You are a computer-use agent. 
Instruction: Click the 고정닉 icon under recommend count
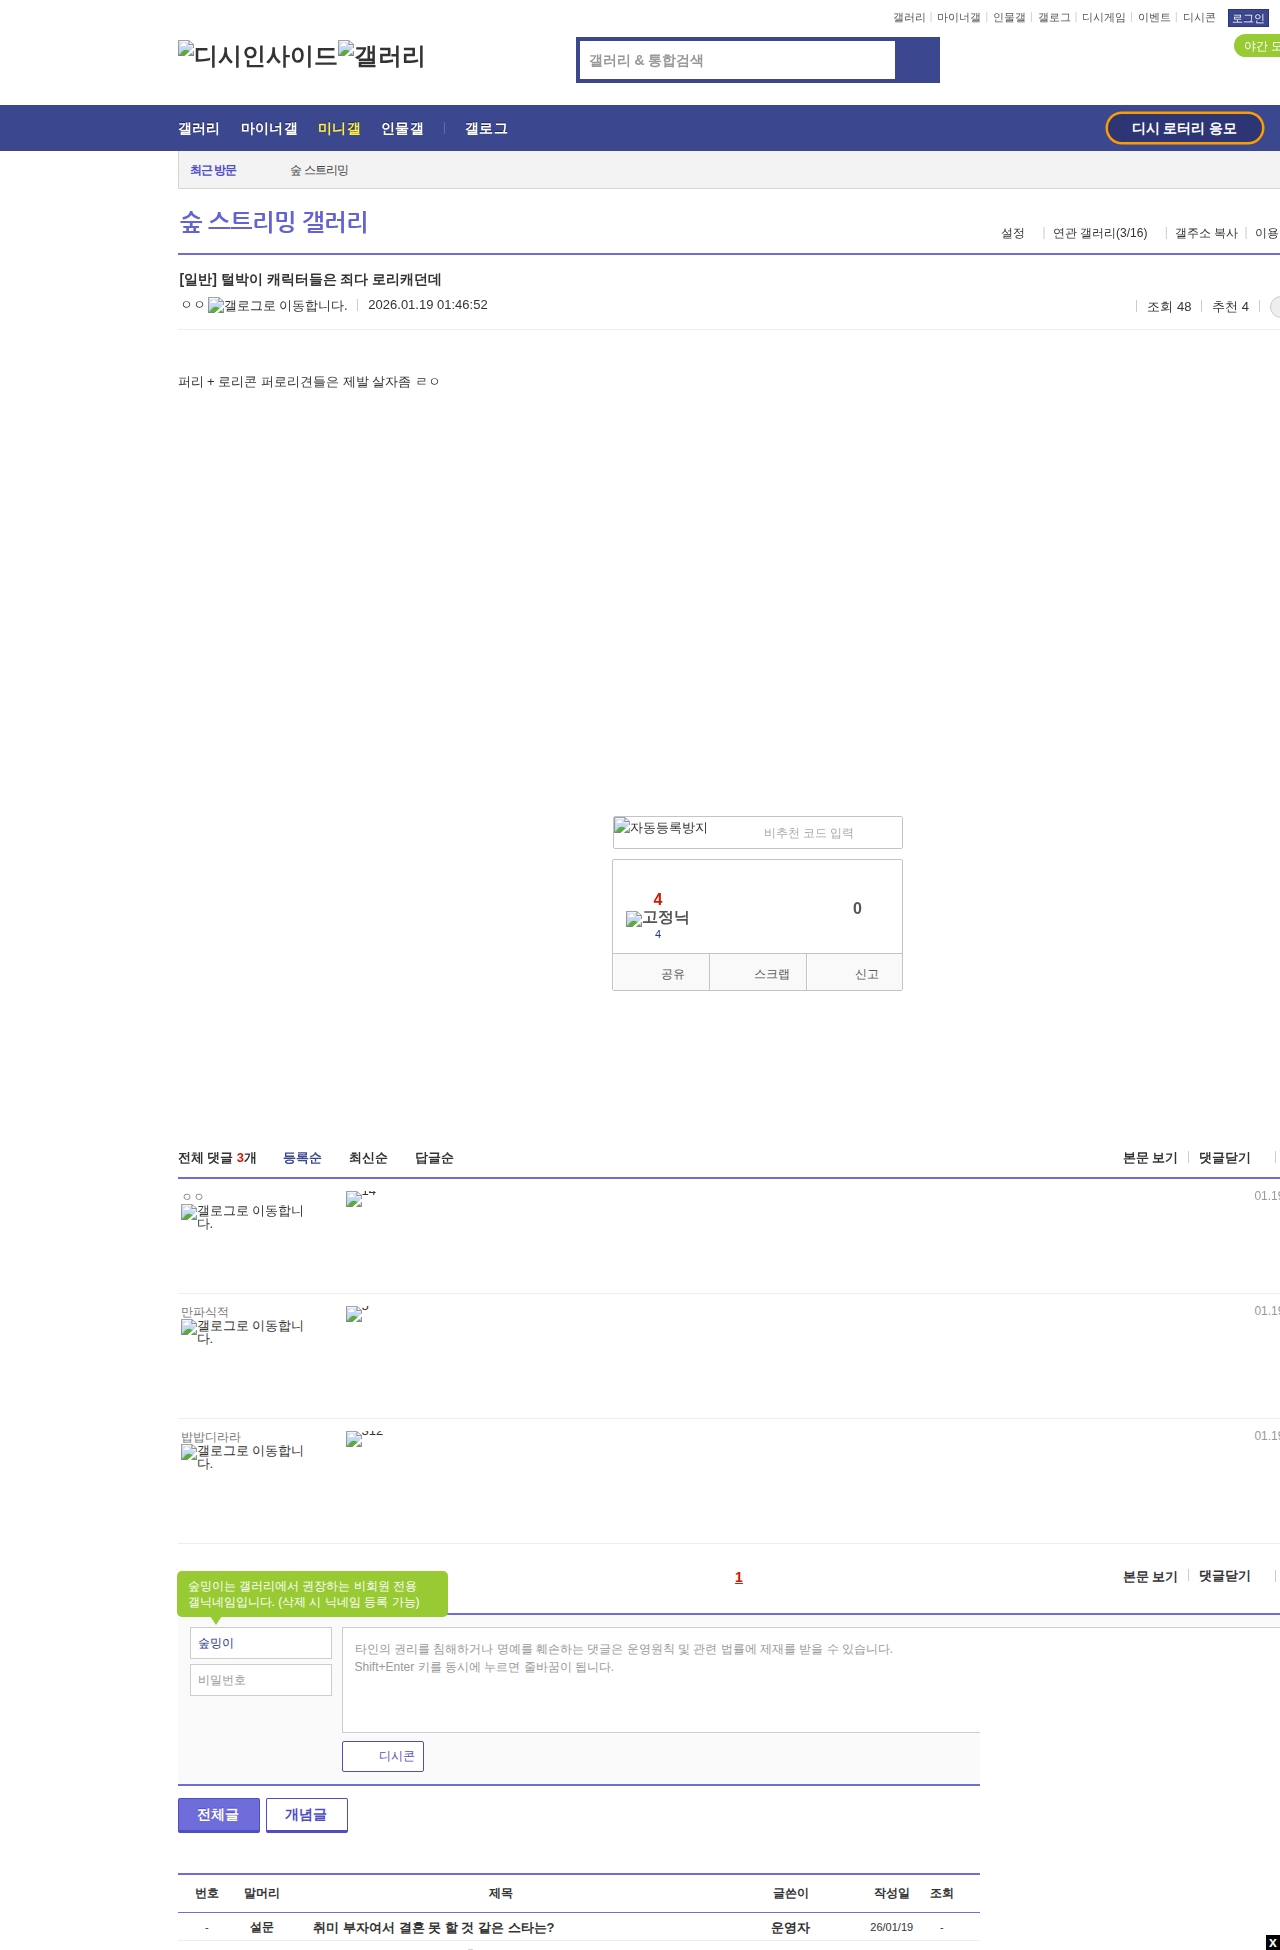tap(658, 918)
